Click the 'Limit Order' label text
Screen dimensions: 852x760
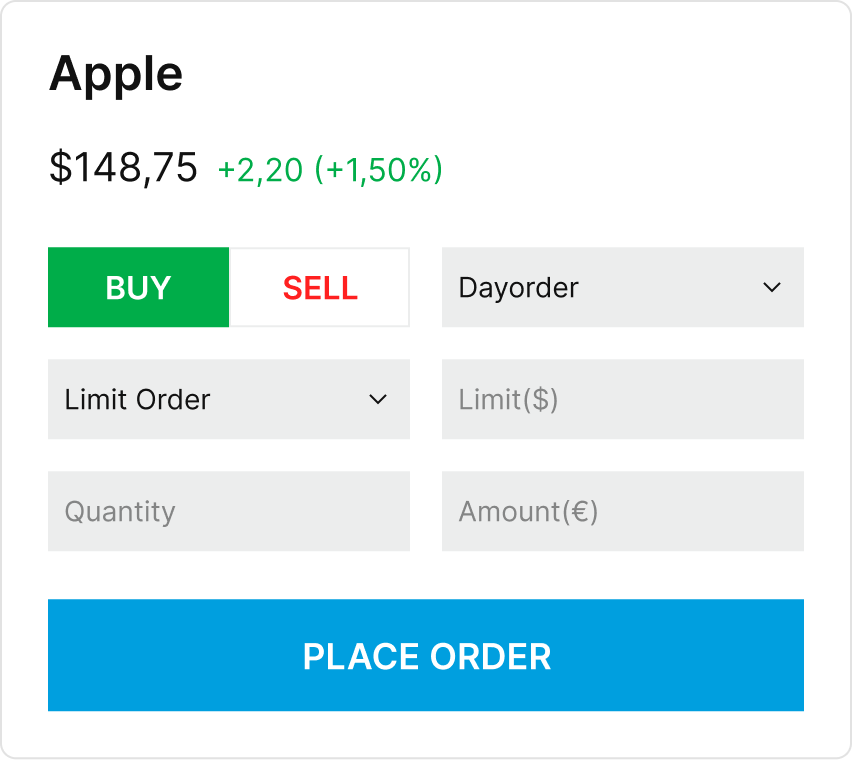coord(137,400)
